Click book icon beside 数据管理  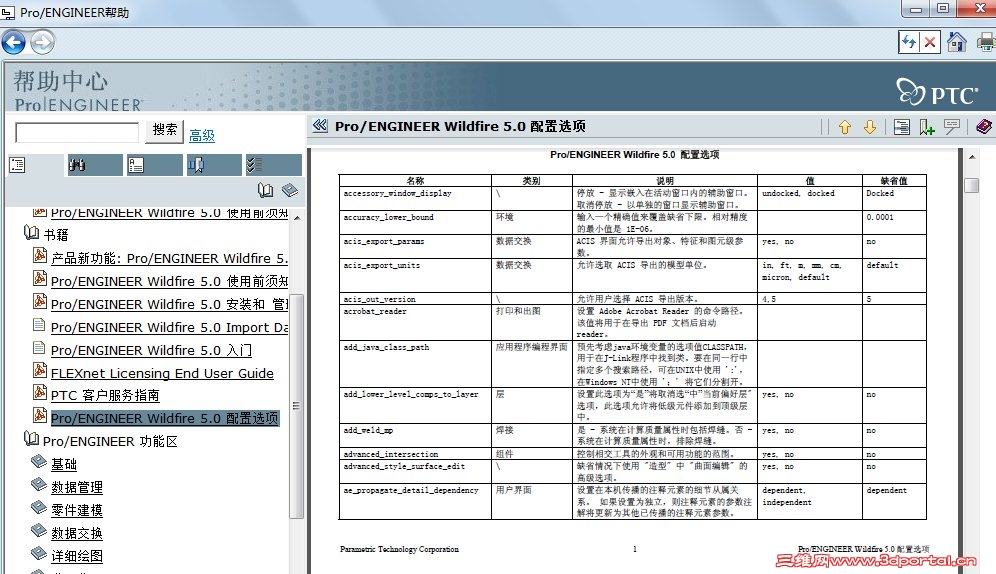(x=39, y=484)
